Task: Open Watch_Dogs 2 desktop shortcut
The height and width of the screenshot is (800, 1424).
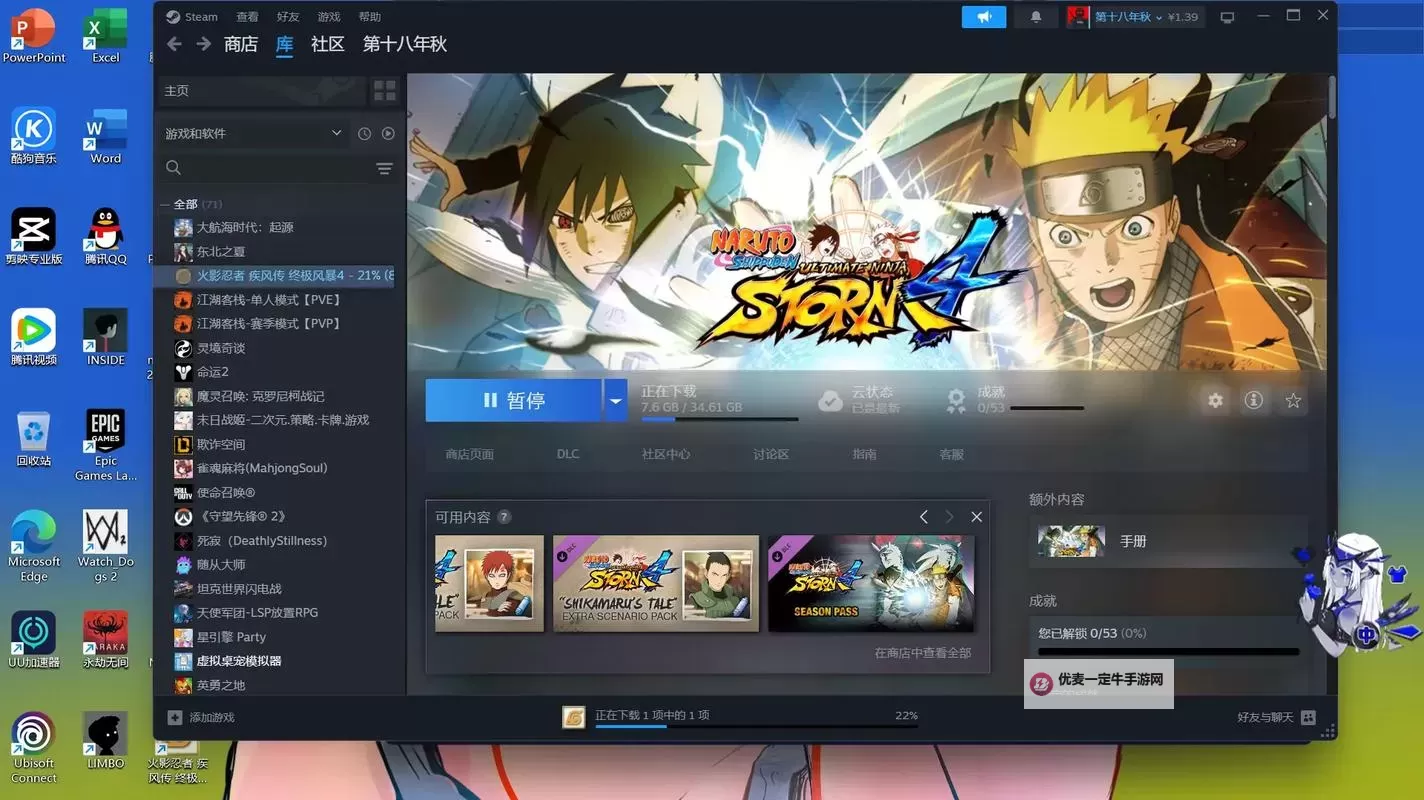Action: coord(105,546)
